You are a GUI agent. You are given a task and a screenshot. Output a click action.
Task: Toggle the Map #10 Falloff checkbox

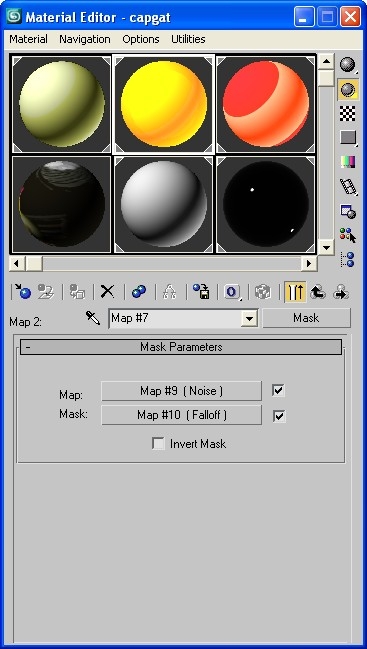coord(279,416)
